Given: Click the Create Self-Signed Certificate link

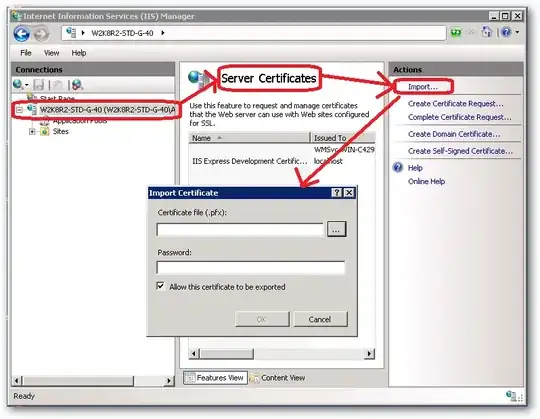Looking at the screenshot, I should (460, 151).
